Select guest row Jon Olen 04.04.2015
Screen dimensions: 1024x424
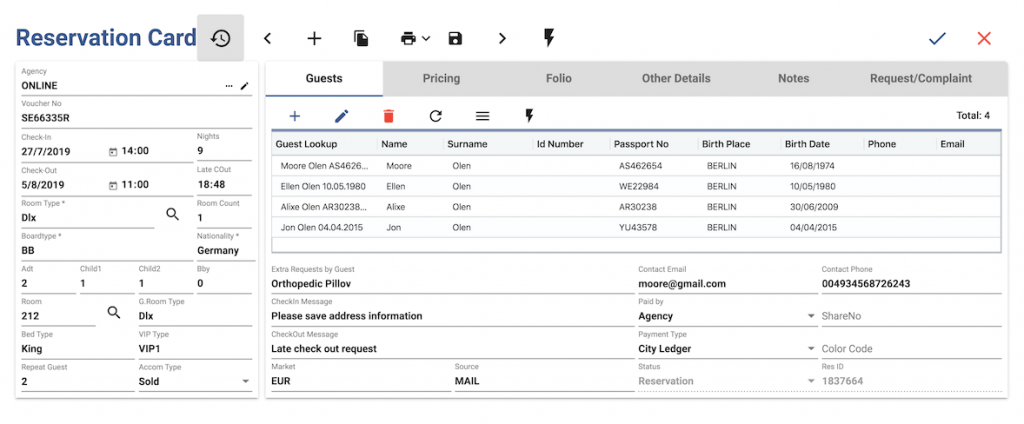point(636,227)
